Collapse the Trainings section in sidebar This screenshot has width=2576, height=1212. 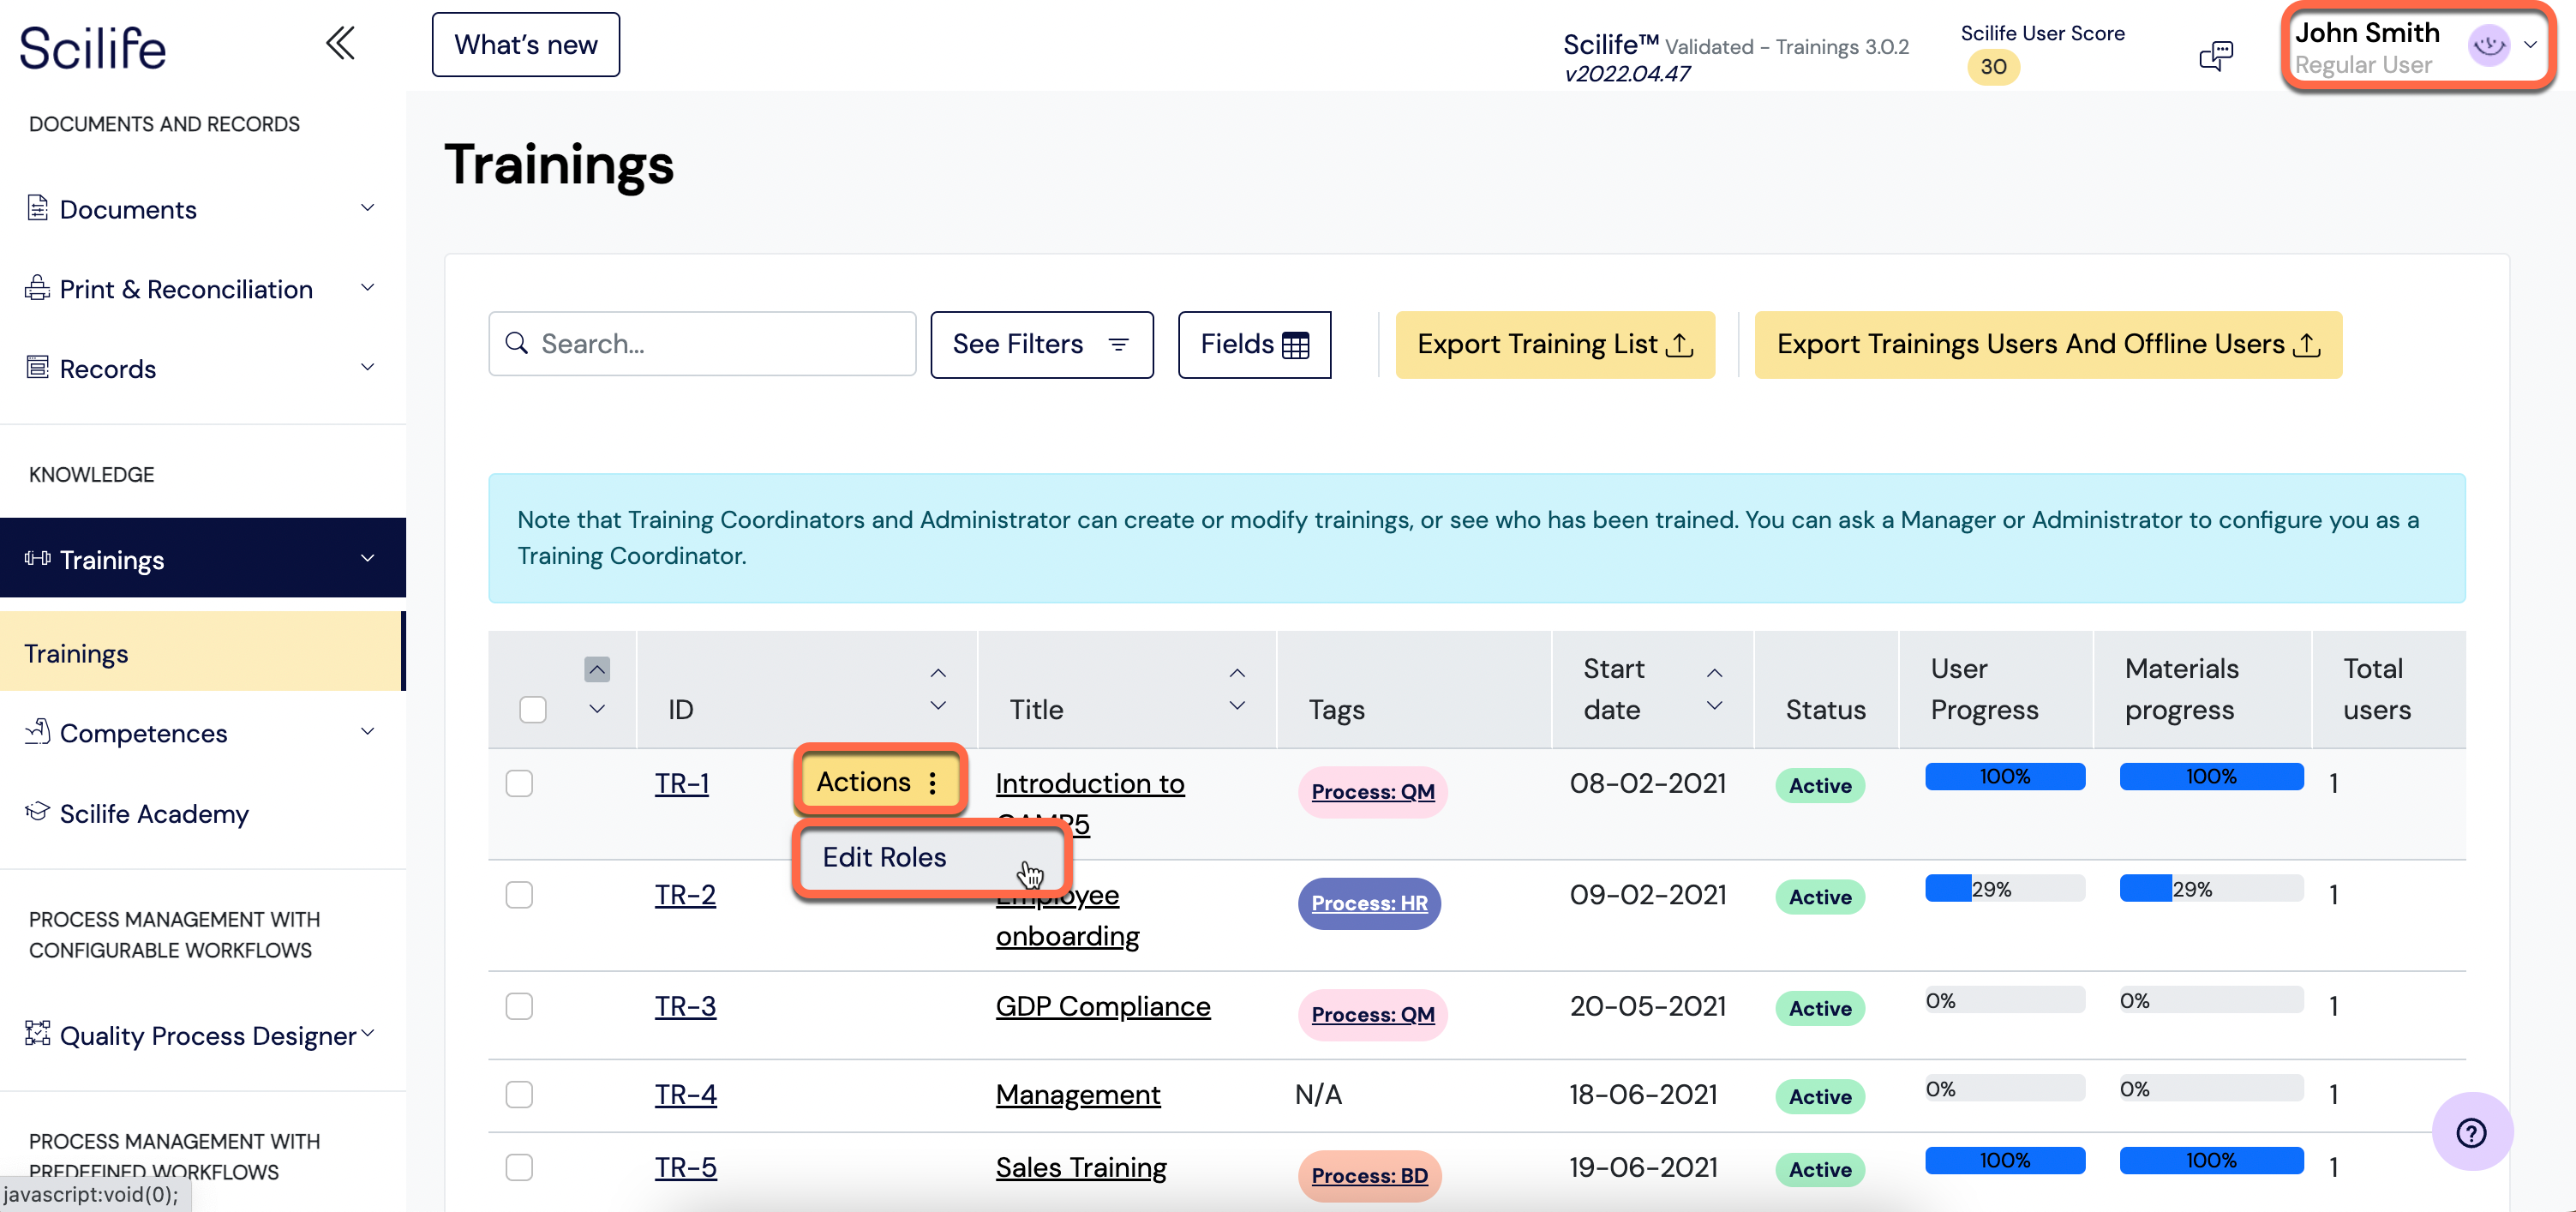click(367, 558)
